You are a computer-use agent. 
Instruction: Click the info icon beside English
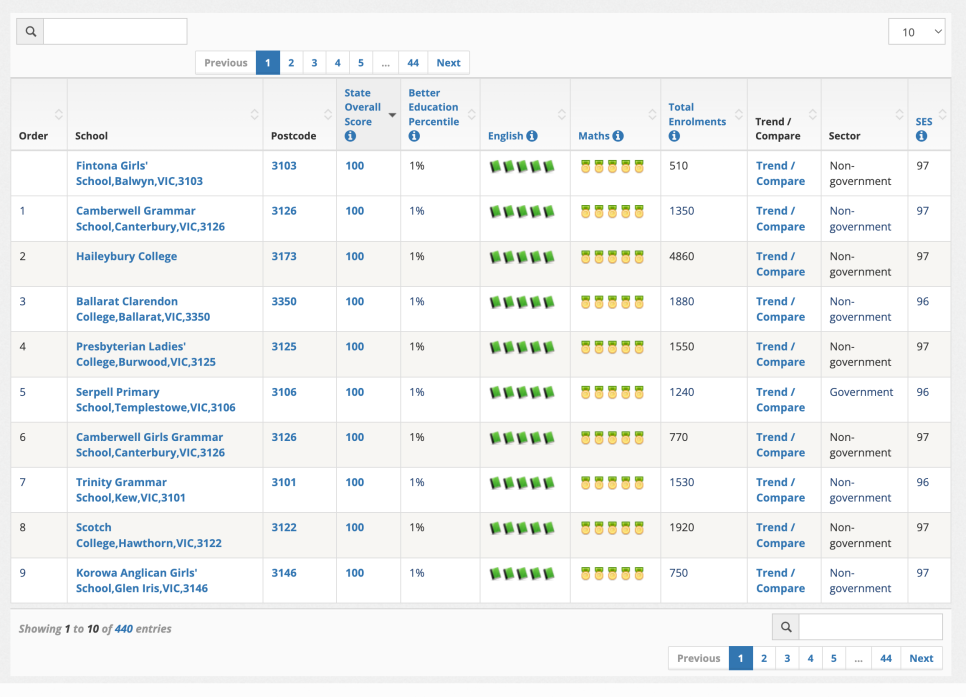click(532, 136)
